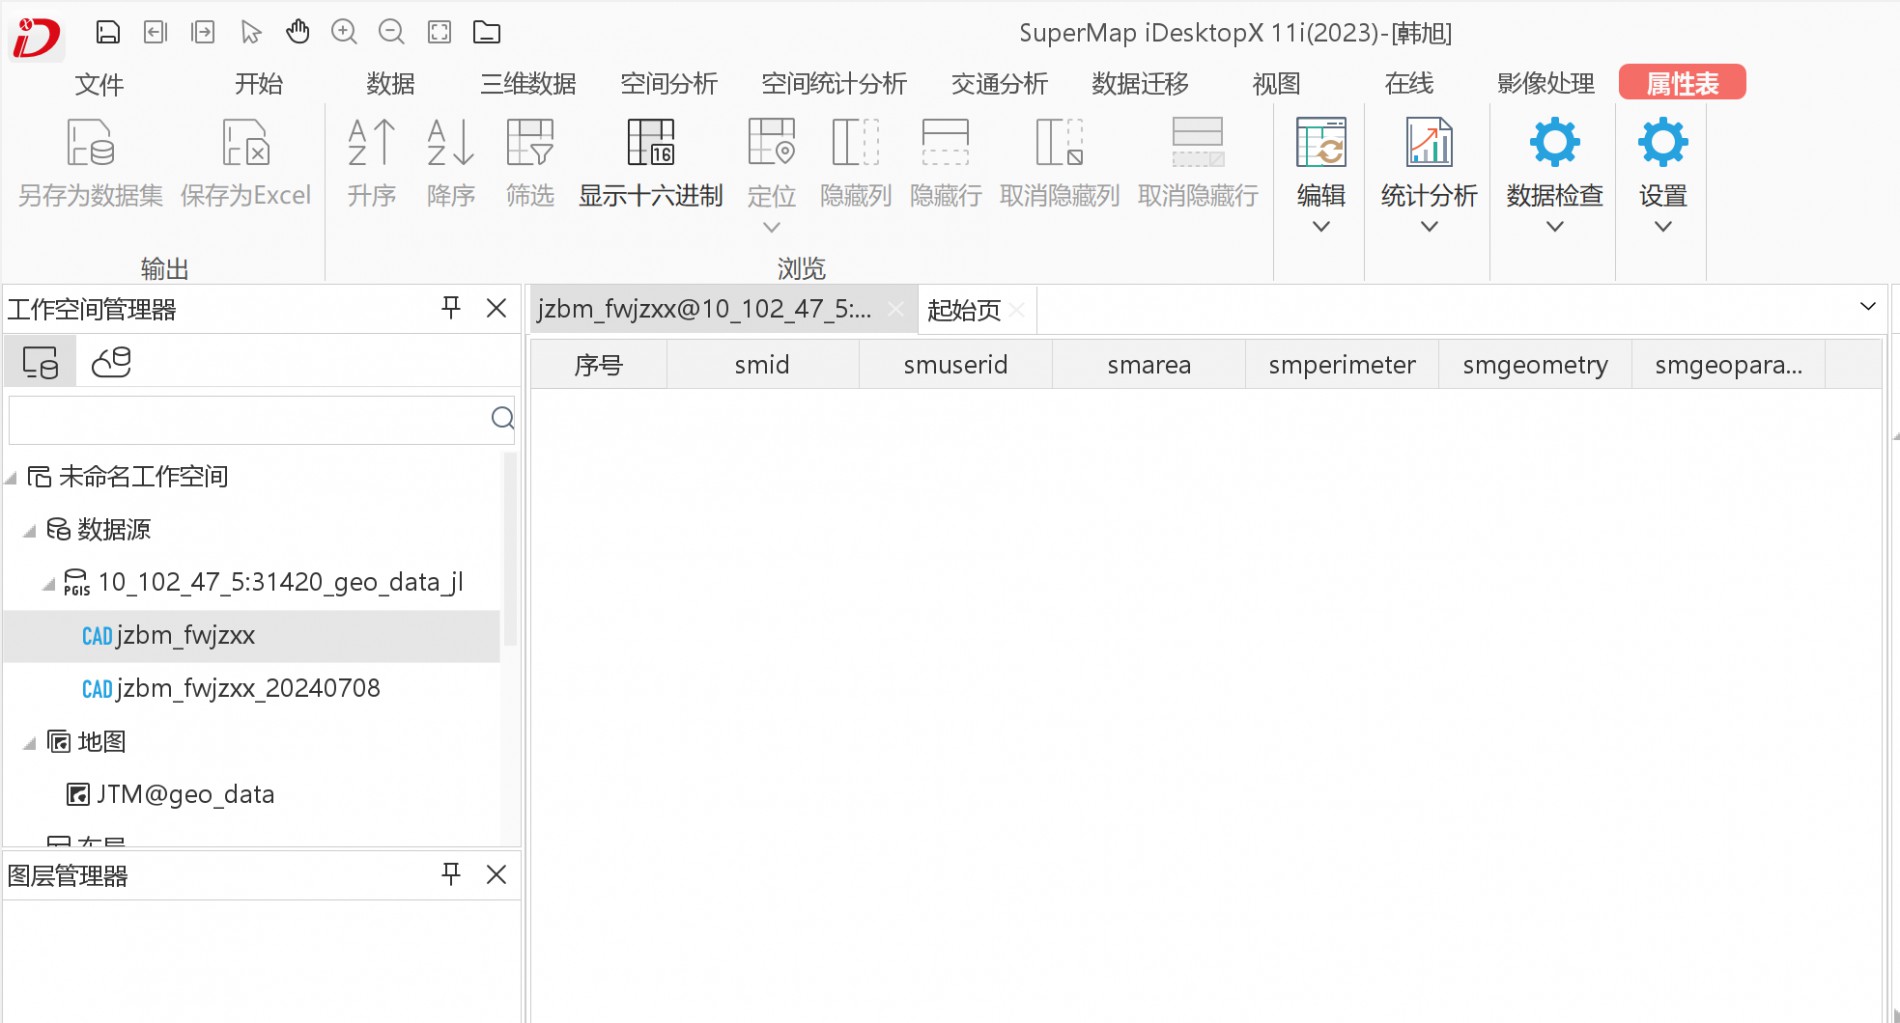Viewport: 1900px width, 1023px height.
Task: Open the document tabs list chevron
Action: click(x=1867, y=306)
